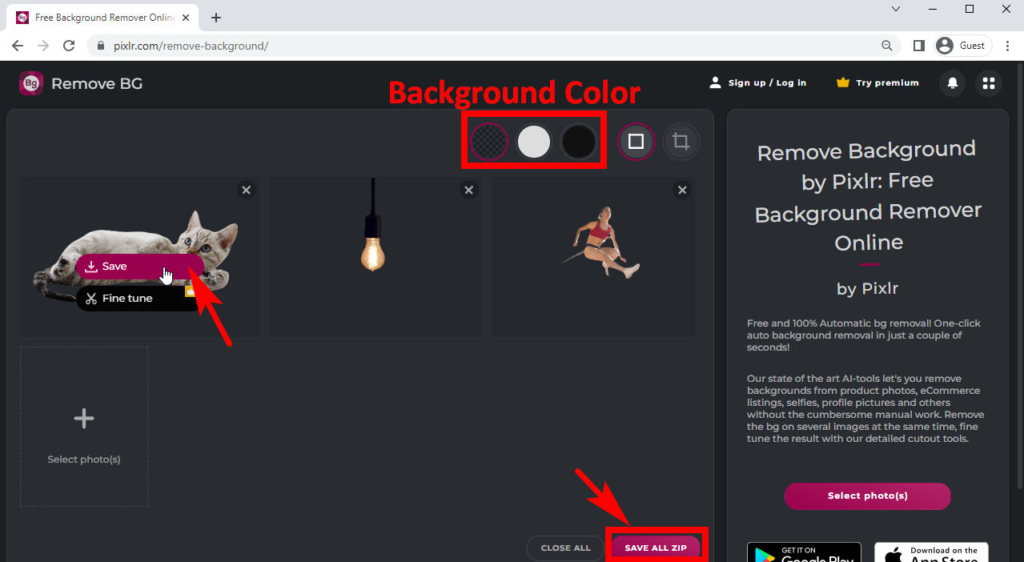Select the white background color

click(534, 142)
